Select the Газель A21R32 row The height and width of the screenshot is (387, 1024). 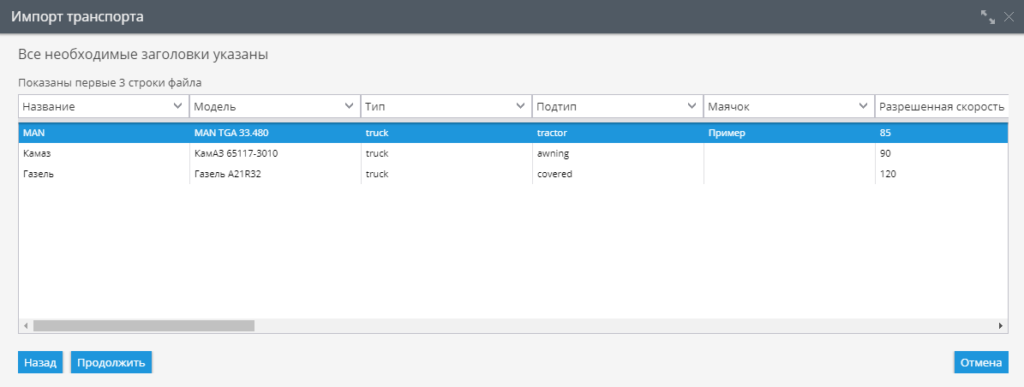513,174
